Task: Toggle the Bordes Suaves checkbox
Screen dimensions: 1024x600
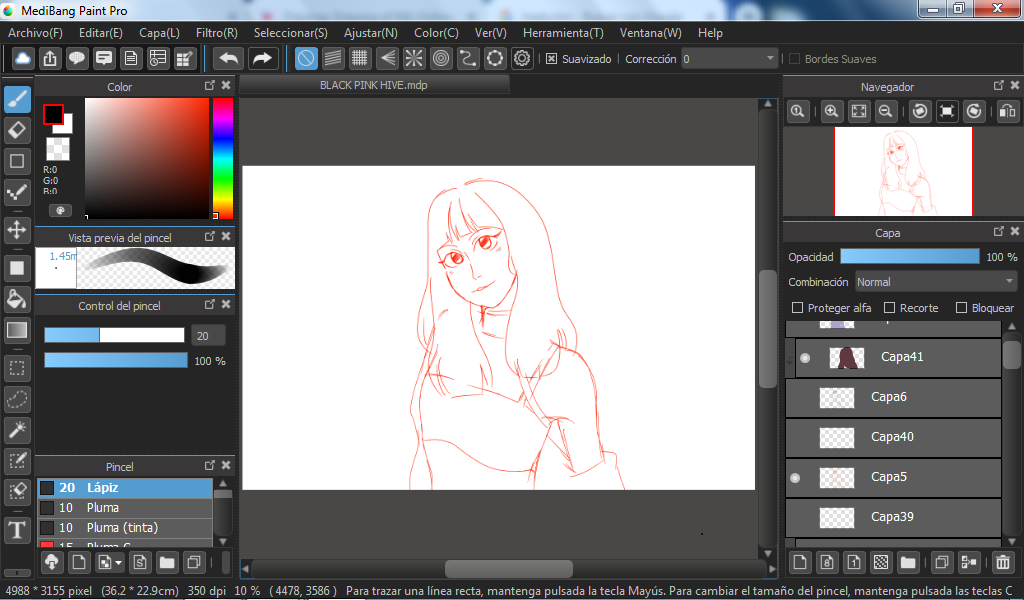Action: (x=795, y=59)
